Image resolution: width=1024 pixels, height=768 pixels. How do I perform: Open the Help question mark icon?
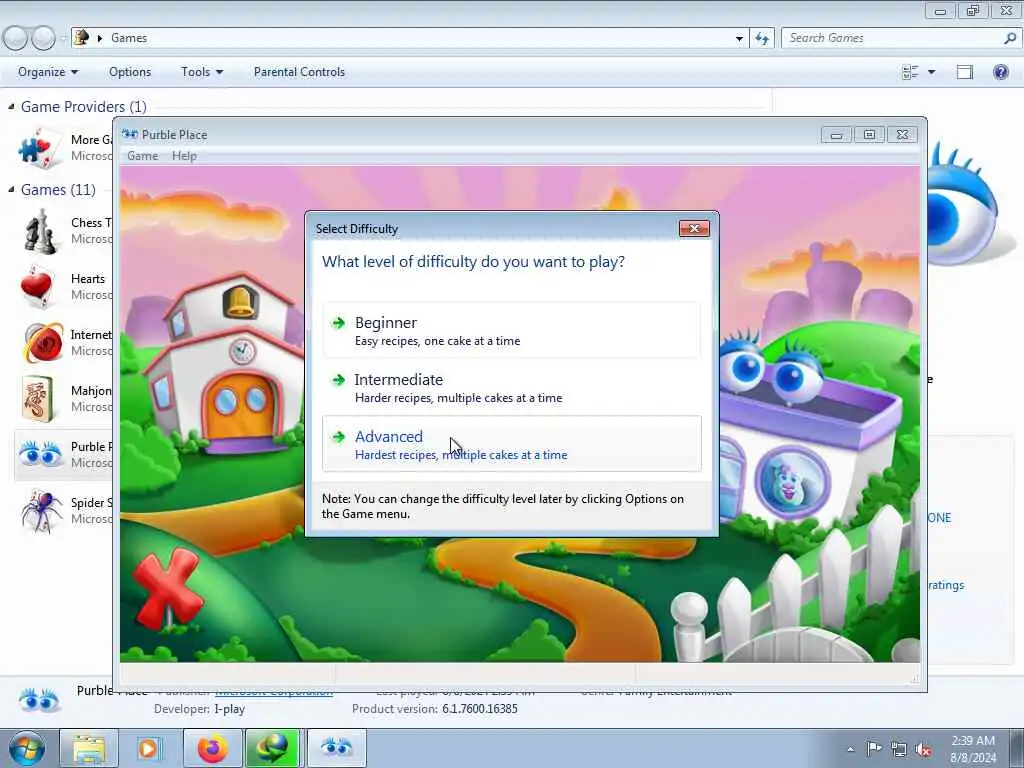click(x=1000, y=72)
